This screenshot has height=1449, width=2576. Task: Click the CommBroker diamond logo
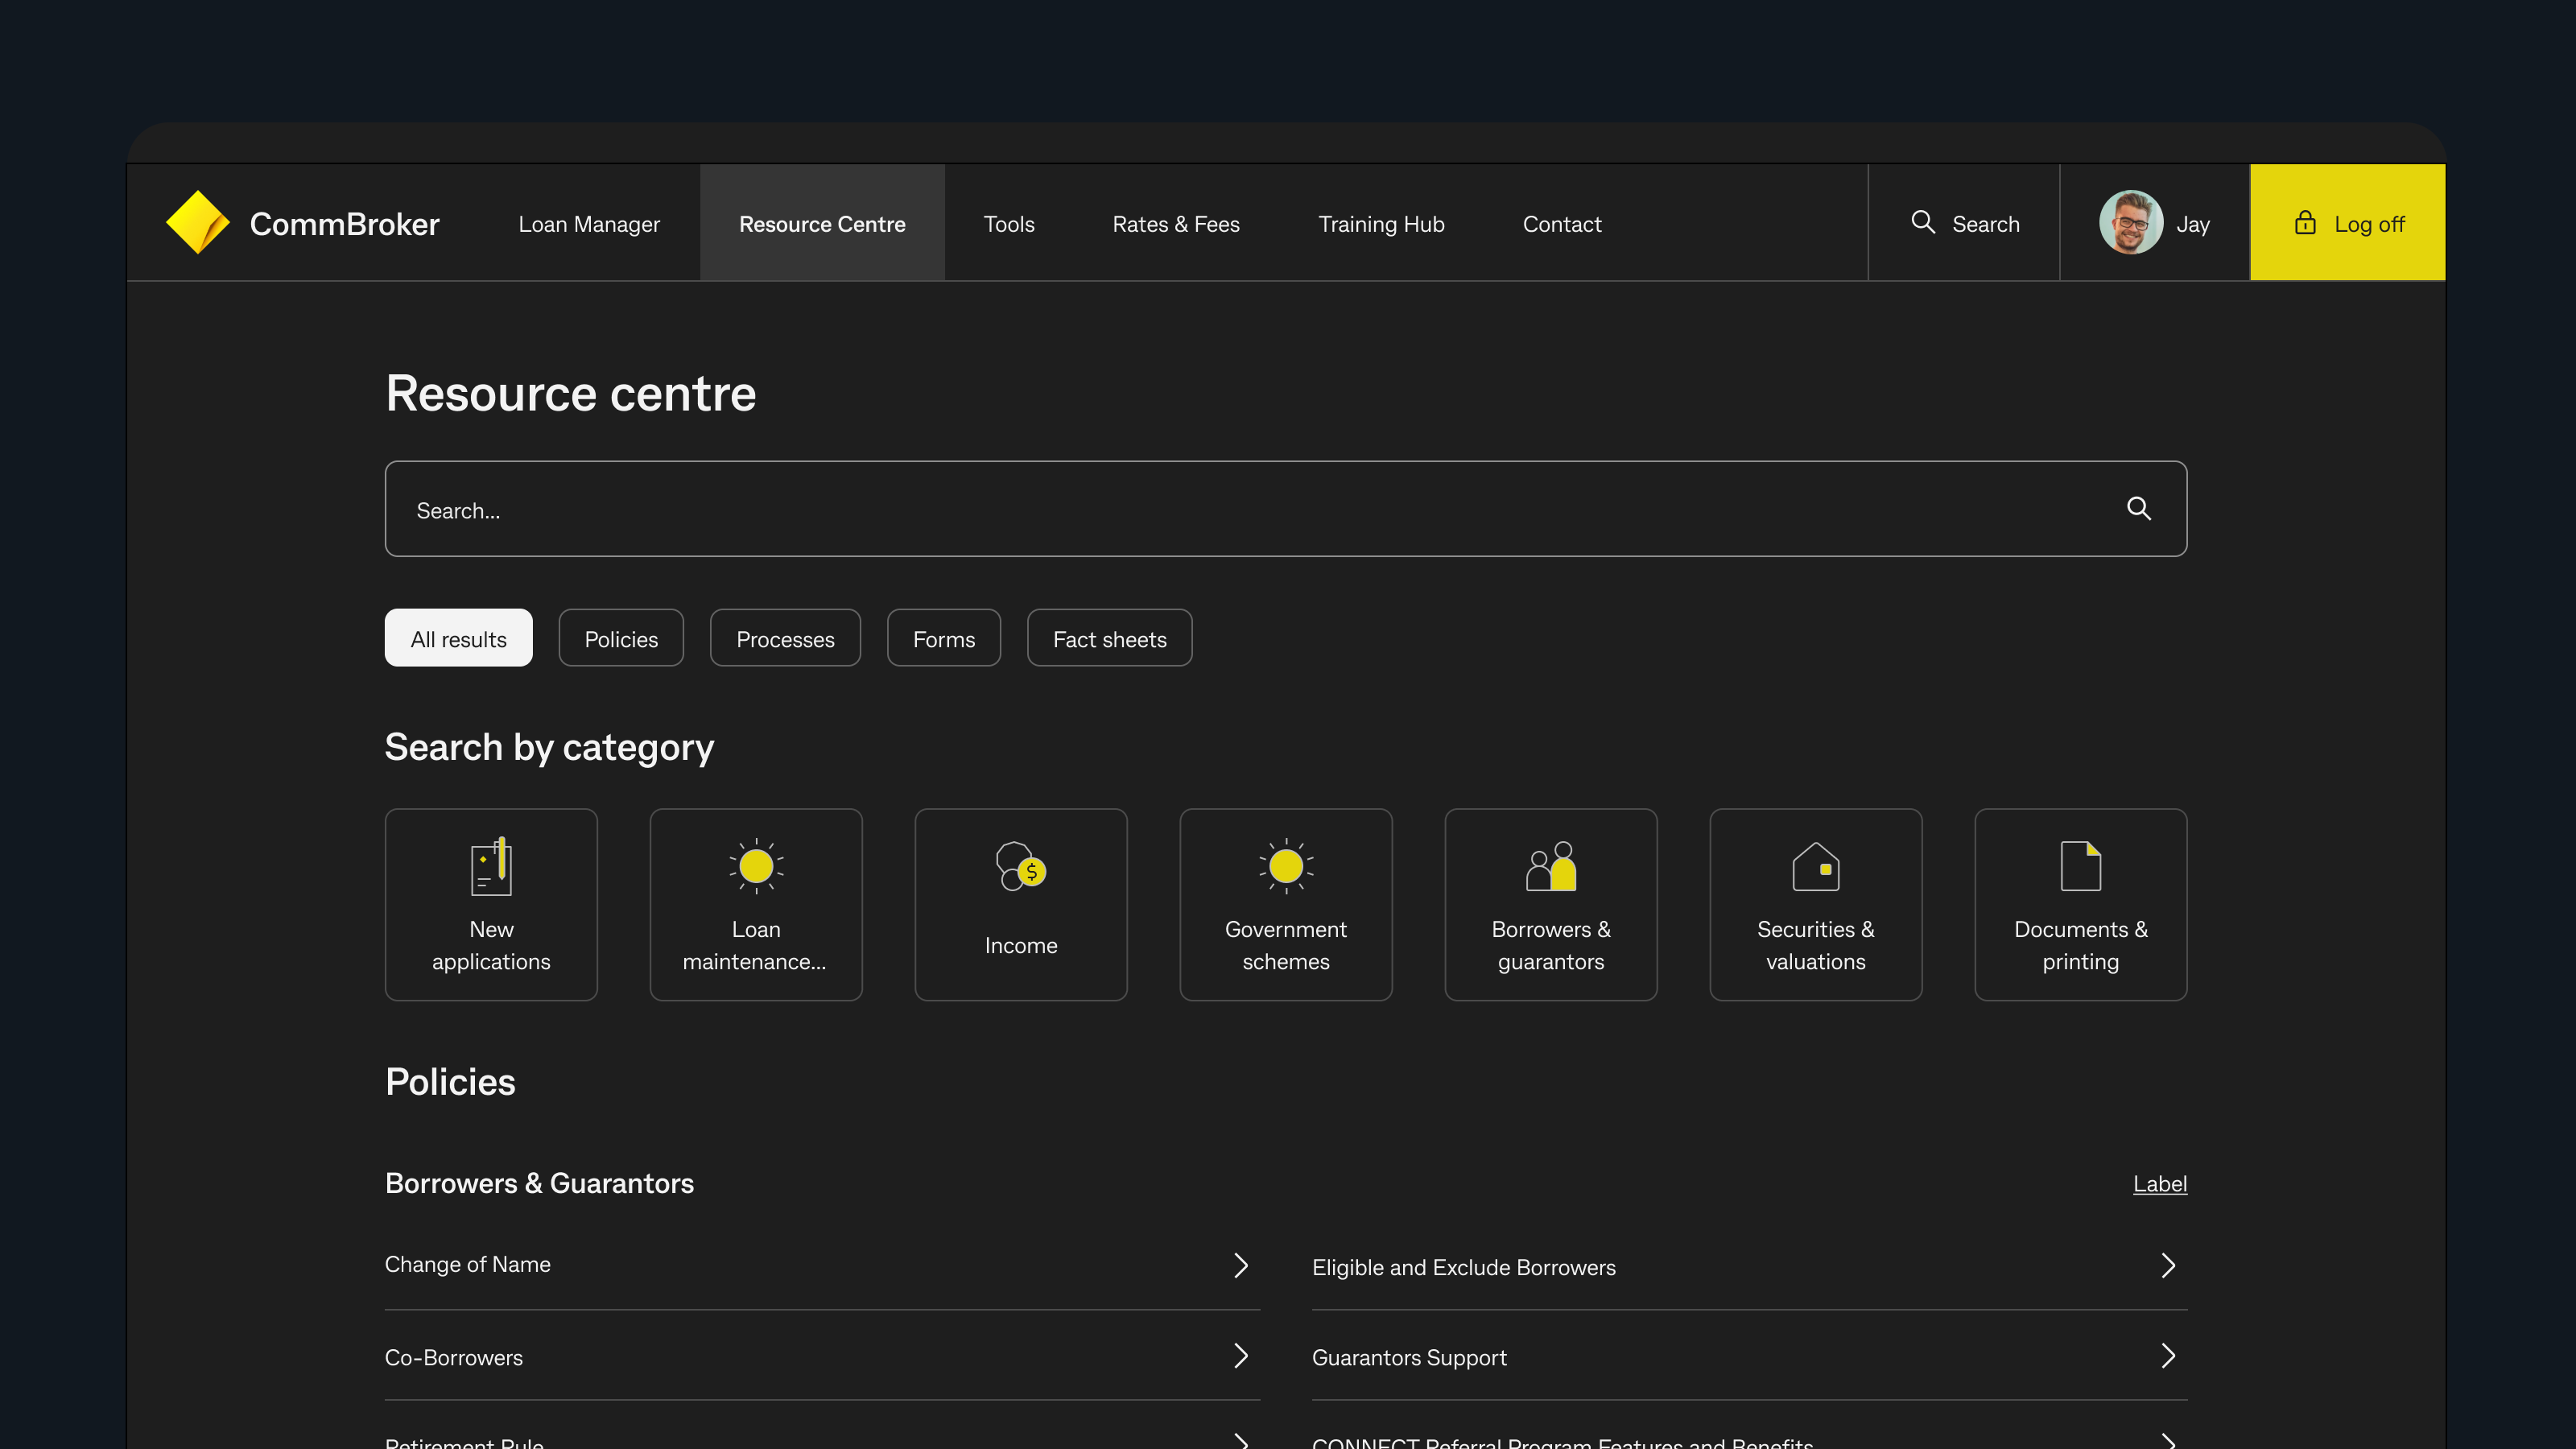[x=198, y=222]
